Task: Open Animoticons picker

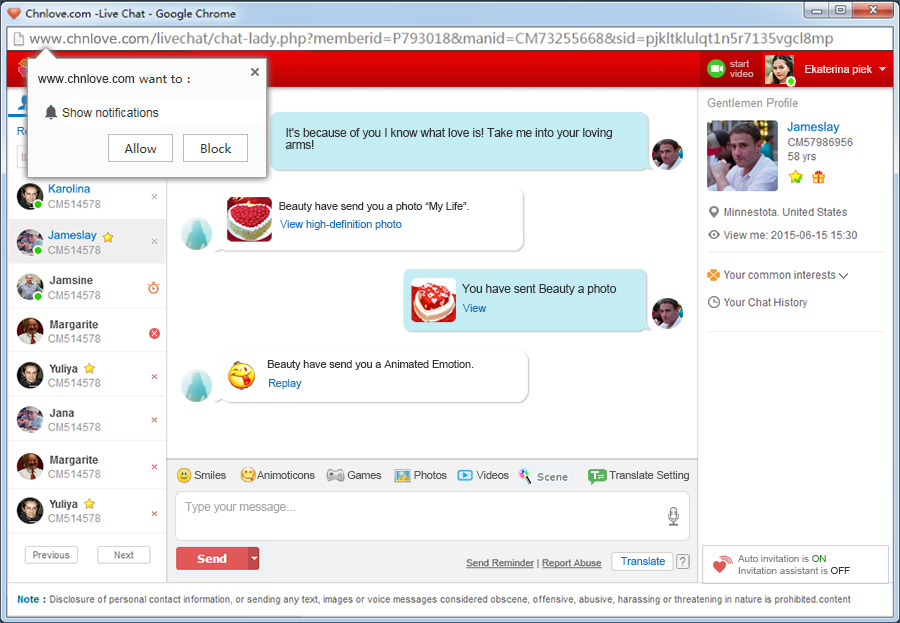Action: coord(278,475)
